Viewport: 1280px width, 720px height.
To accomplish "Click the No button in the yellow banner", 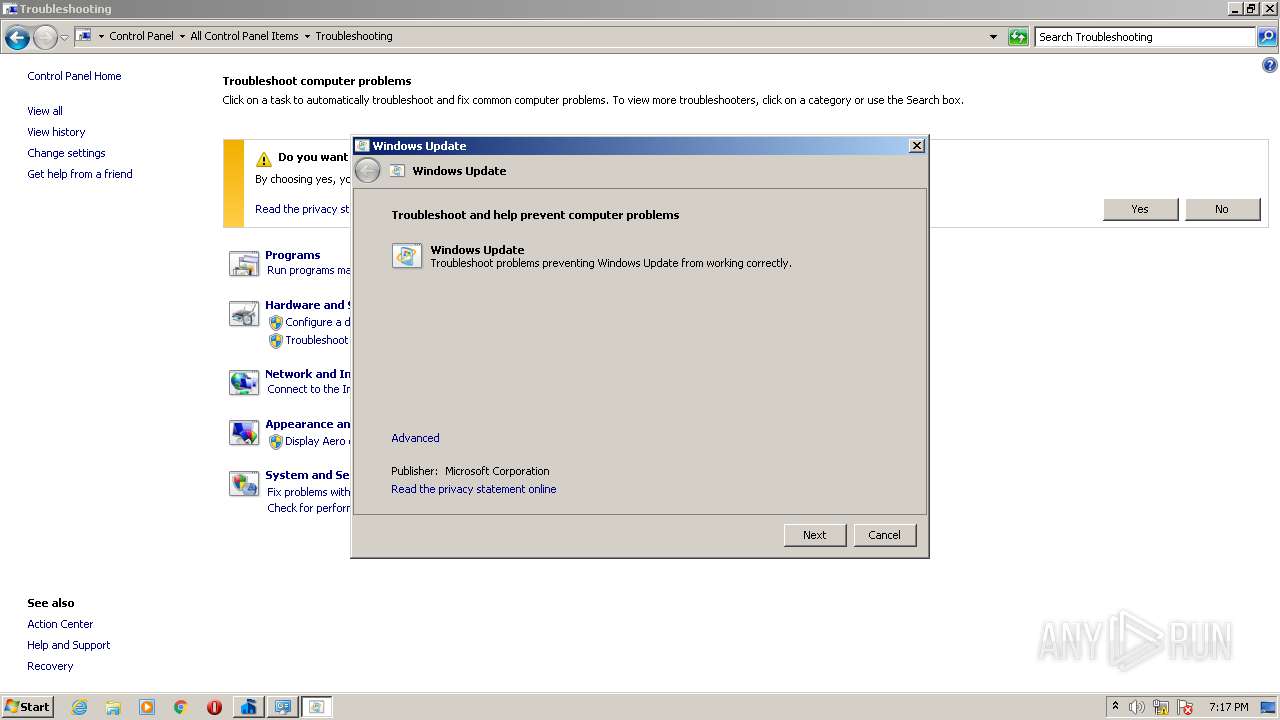I will pos(1222,209).
